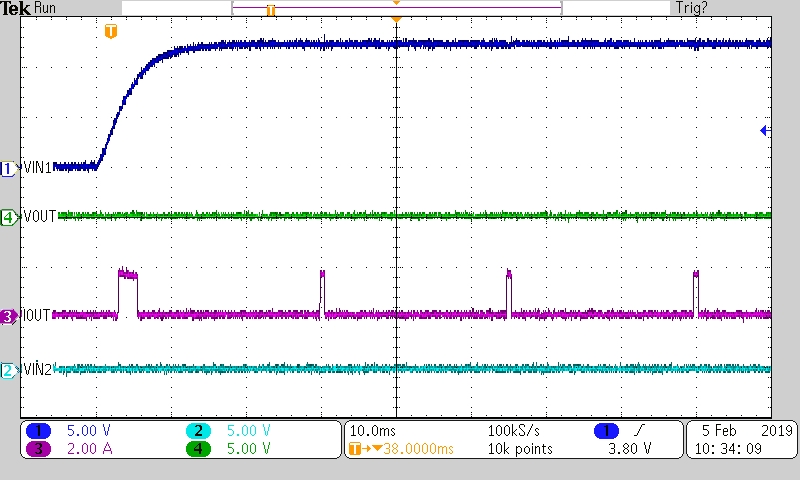The width and height of the screenshot is (800, 480).
Task: Click the channel 4 VOUT ground marker
Action: [x=9, y=216]
